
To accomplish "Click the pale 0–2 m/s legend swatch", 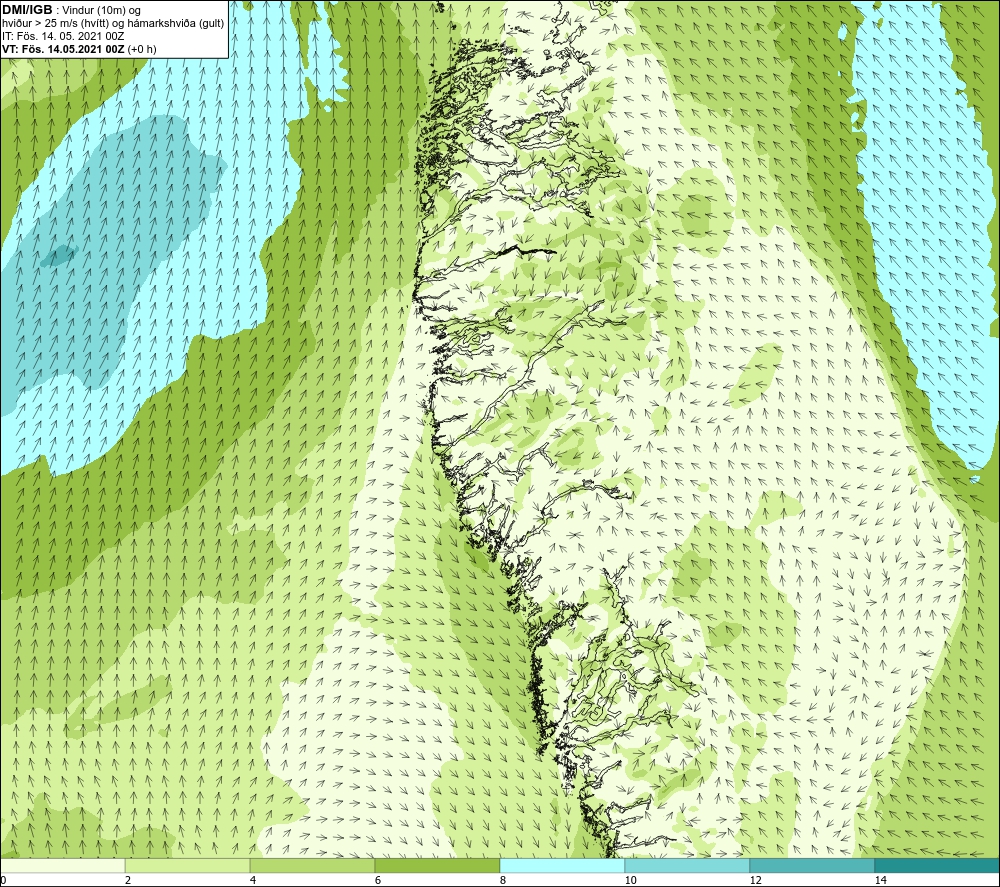I will [62, 865].
